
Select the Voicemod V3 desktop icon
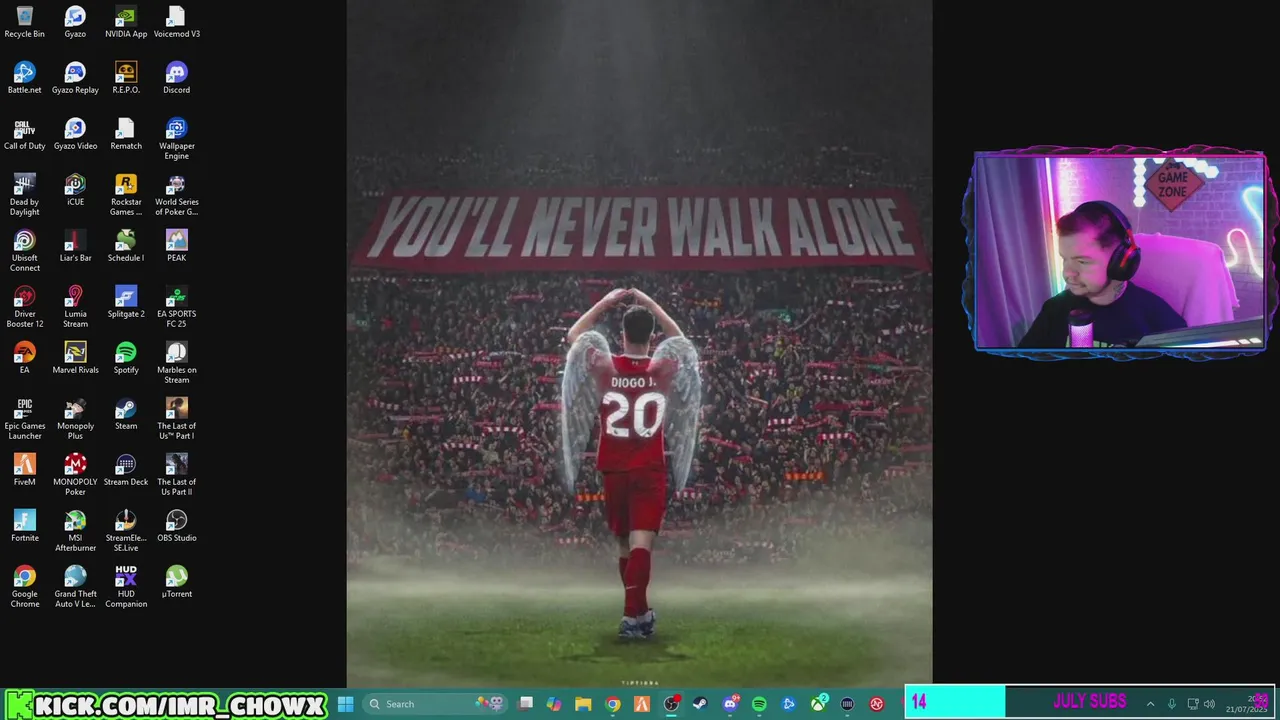coord(176,22)
